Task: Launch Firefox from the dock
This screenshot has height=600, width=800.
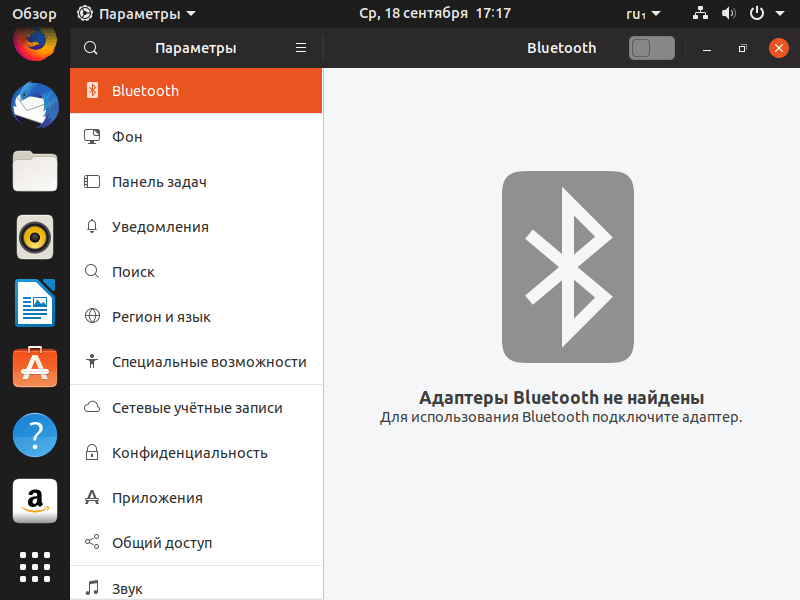Action: [35, 43]
